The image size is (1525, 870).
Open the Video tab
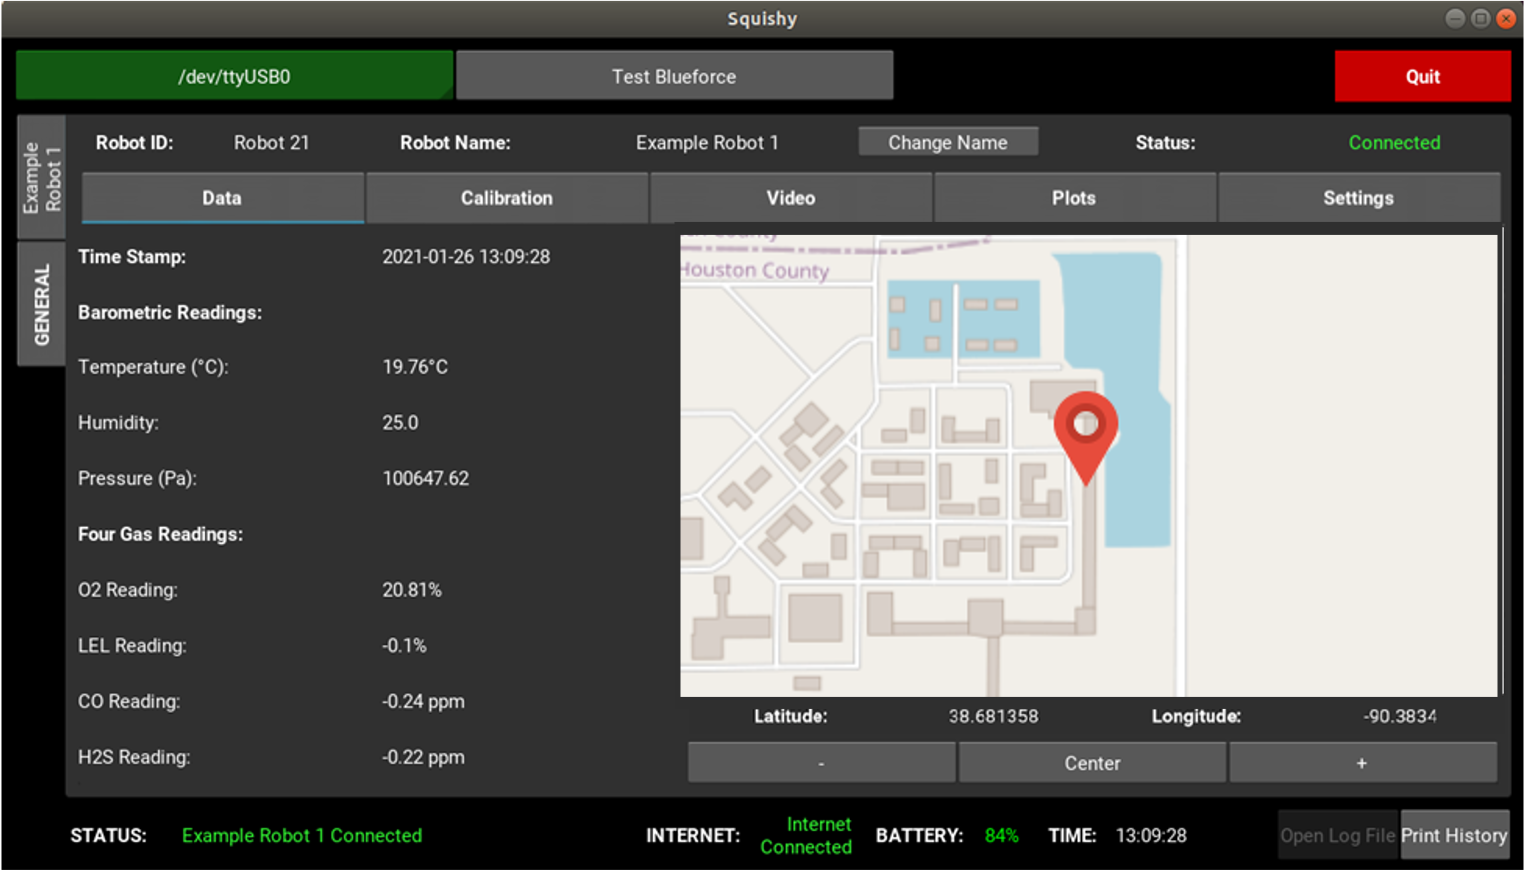(790, 198)
